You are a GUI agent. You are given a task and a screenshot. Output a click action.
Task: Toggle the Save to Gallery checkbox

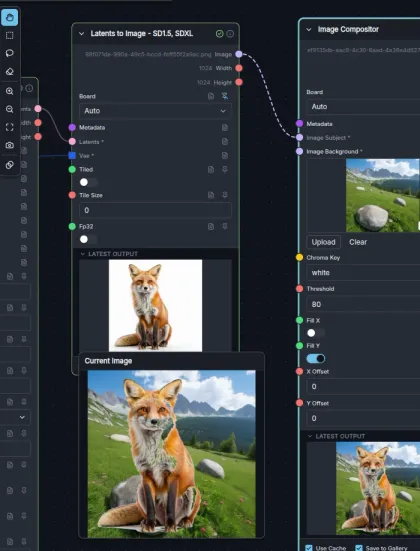359,548
